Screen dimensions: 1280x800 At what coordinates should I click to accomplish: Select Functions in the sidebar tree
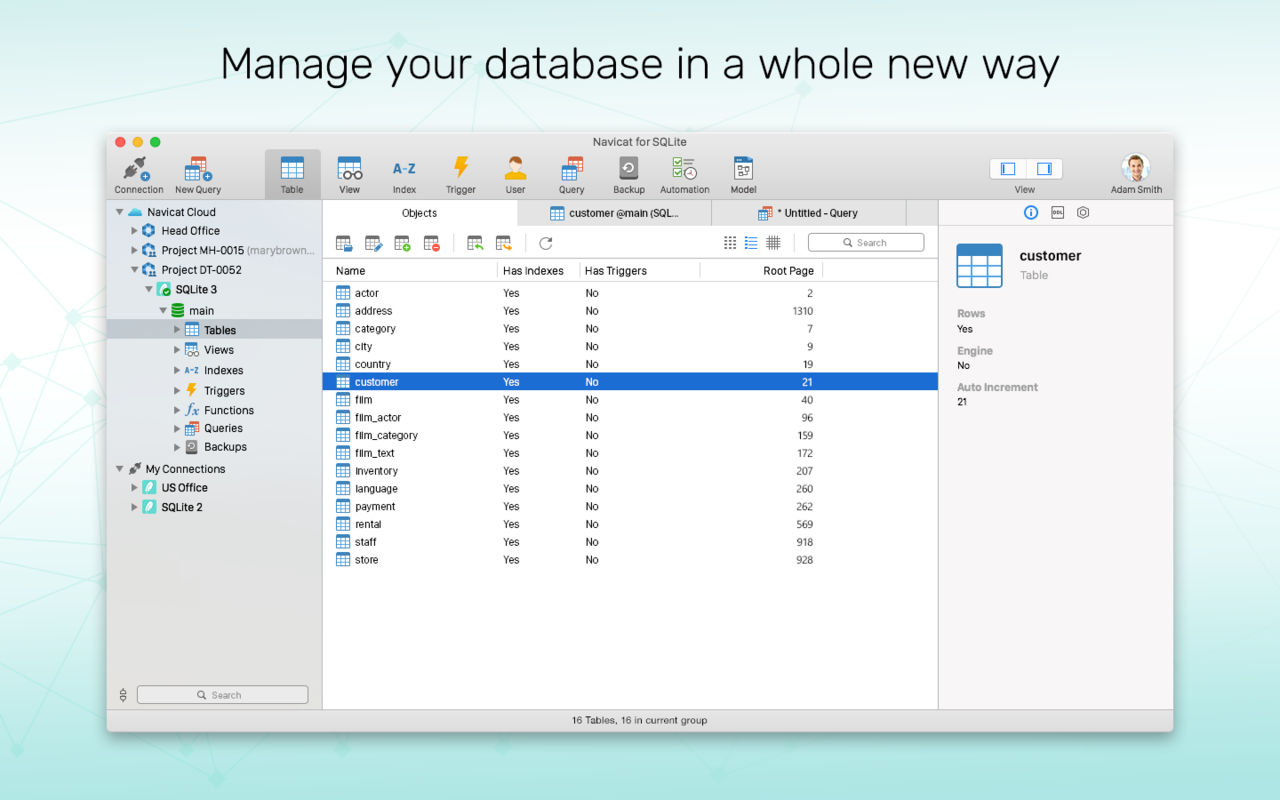click(x=214, y=410)
